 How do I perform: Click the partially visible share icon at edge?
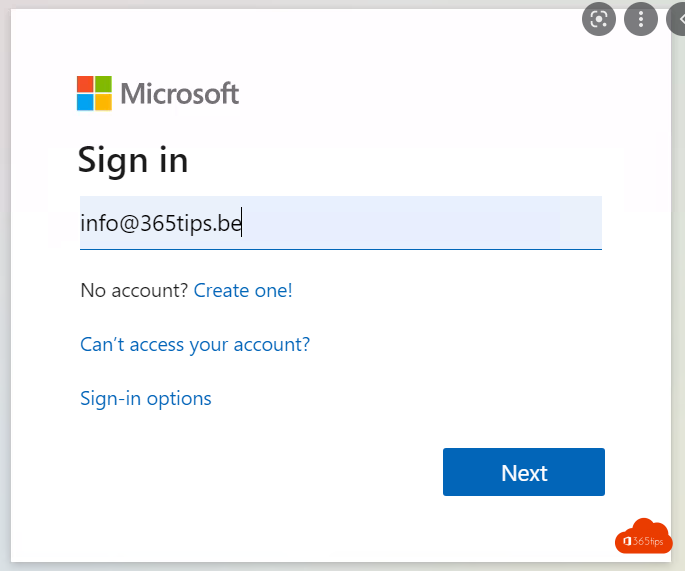point(678,19)
